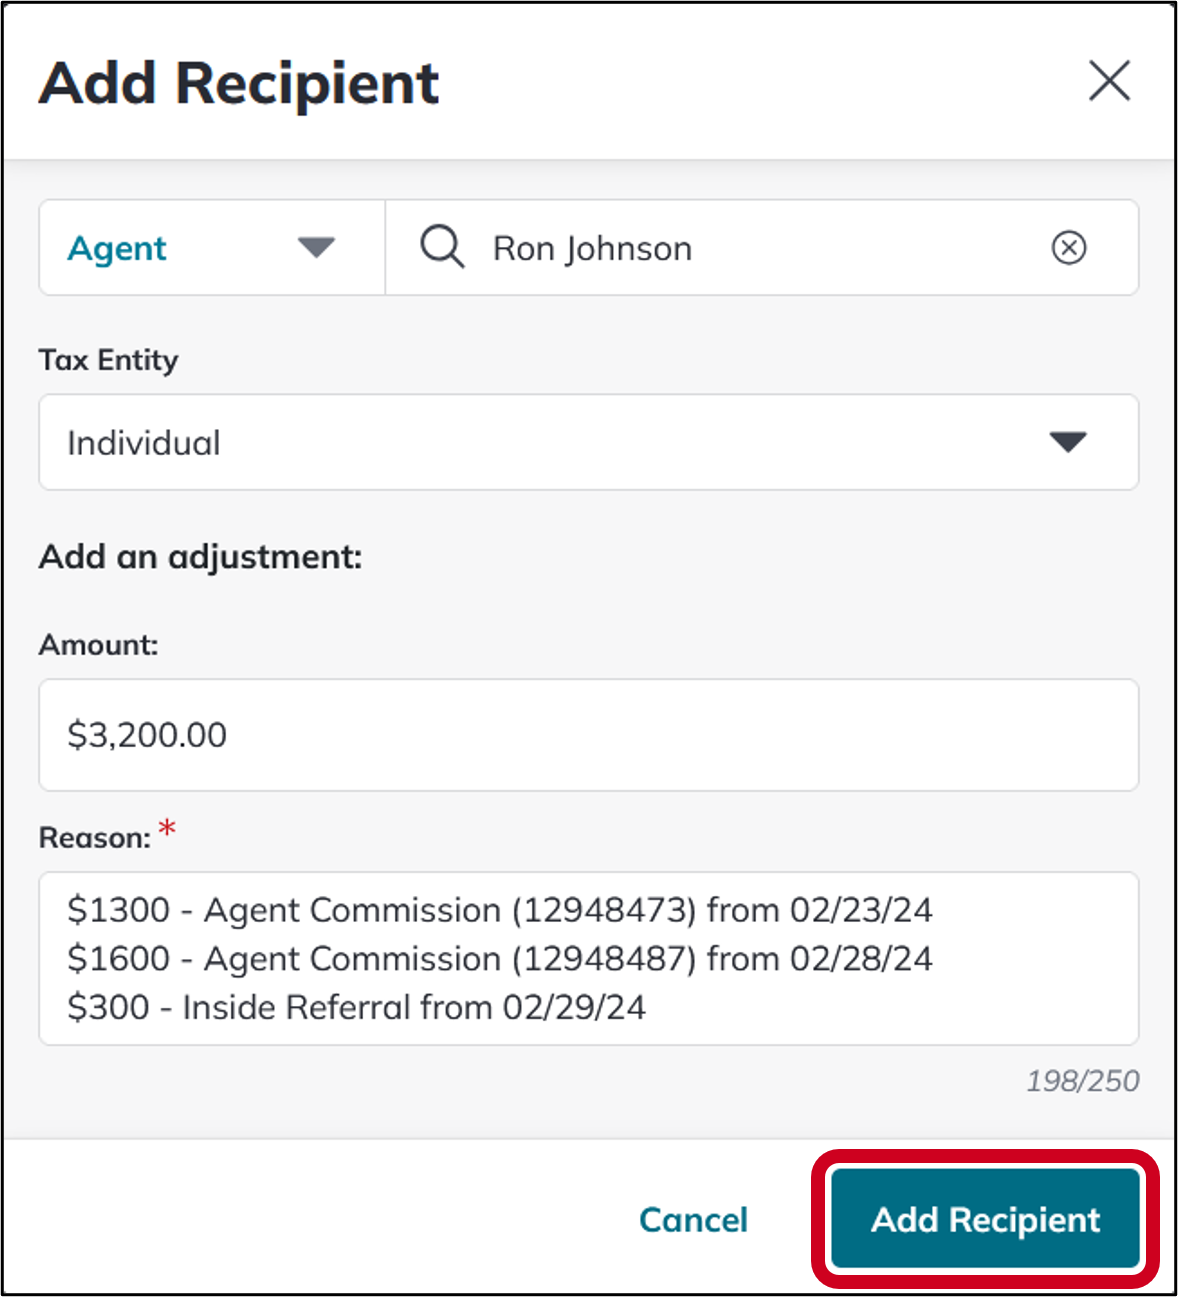Click the arrow next to Agent
The height and width of the screenshot is (1297, 1178).
(316, 247)
